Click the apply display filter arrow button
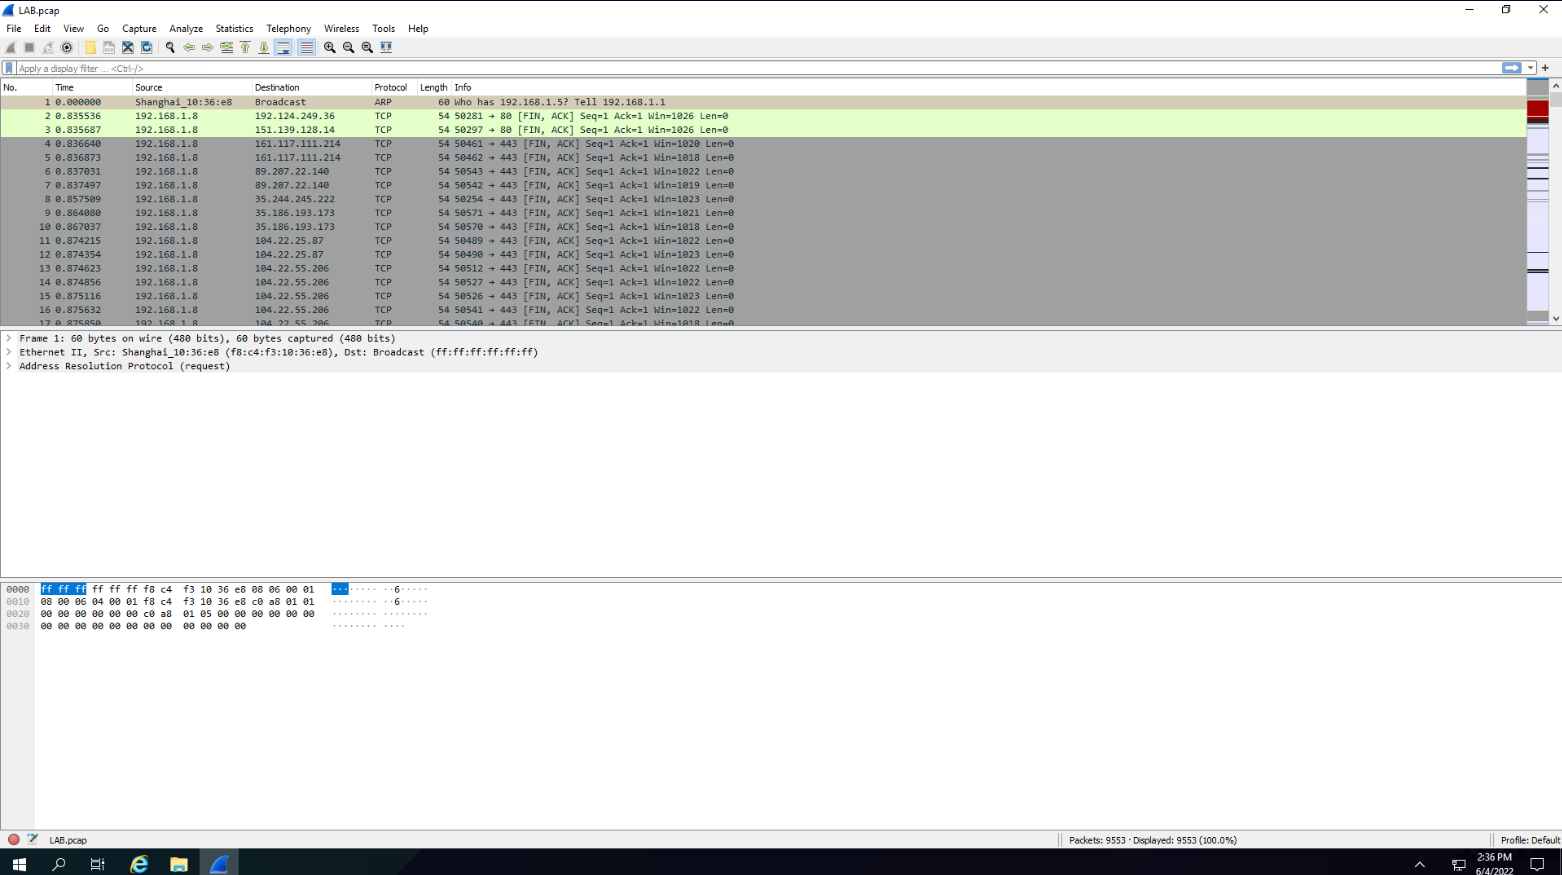 (x=1511, y=68)
